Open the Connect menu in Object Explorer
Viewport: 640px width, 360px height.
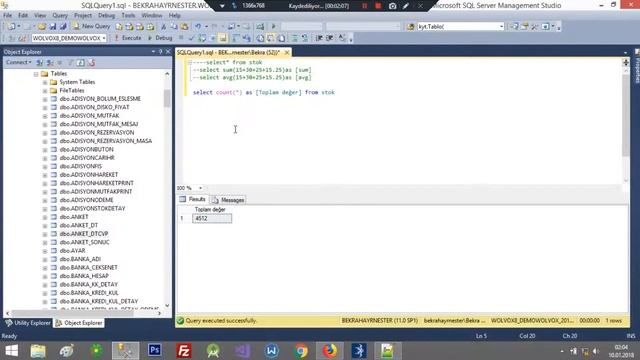[x=18, y=62]
